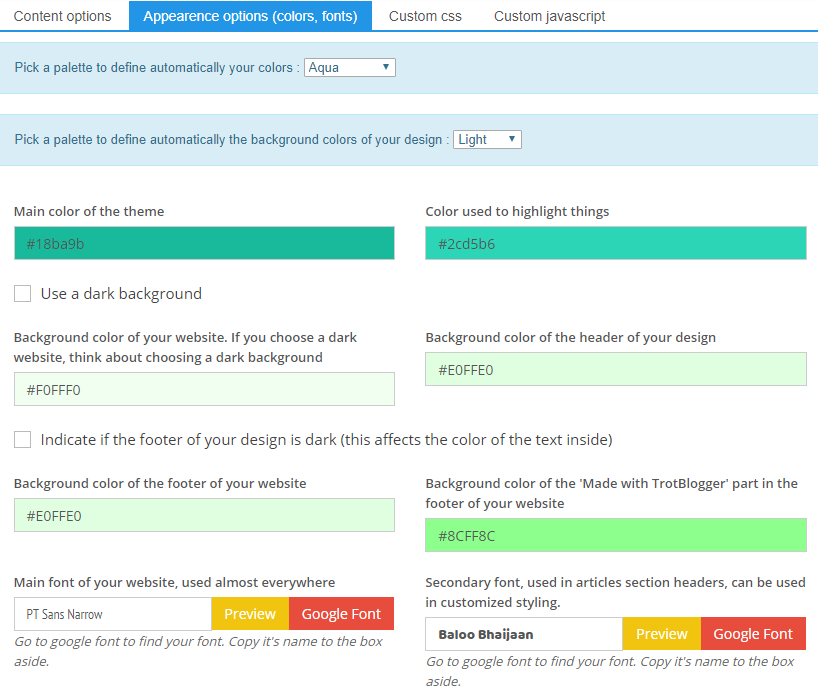The image size is (818, 693).
Task: Switch to the Custom css tab
Action: [x=424, y=16]
